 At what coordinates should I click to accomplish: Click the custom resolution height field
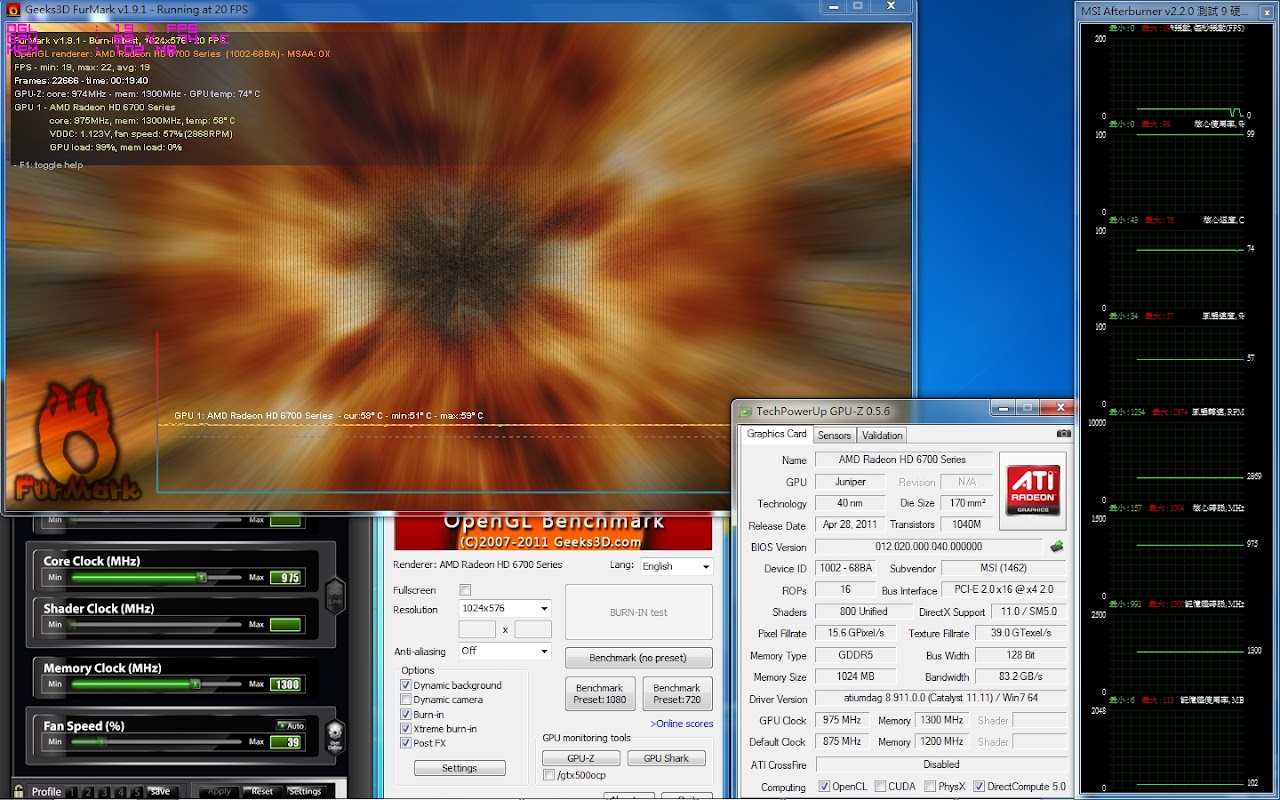coord(533,629)
